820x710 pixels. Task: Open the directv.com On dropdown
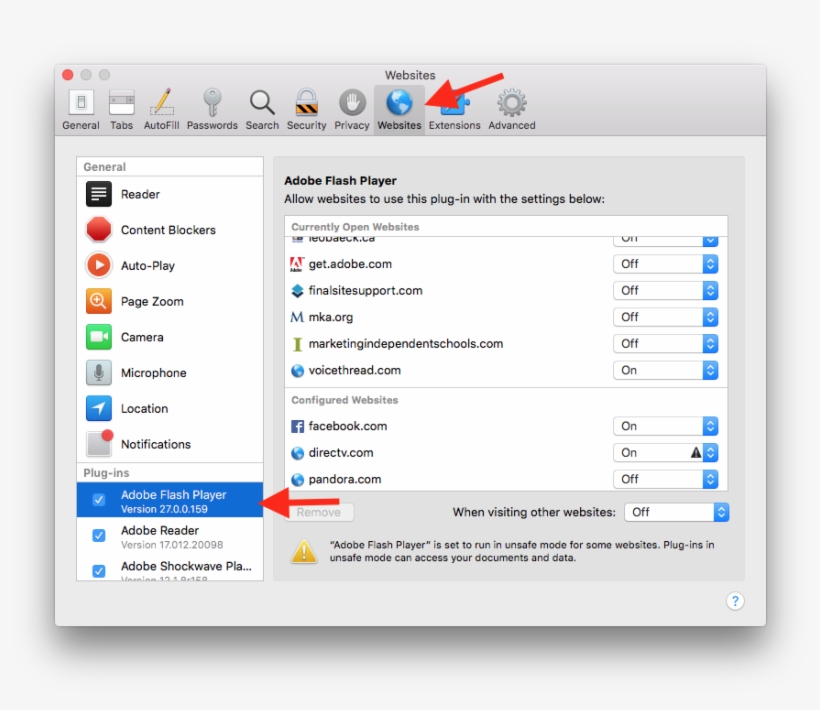[x=665, y=453]
